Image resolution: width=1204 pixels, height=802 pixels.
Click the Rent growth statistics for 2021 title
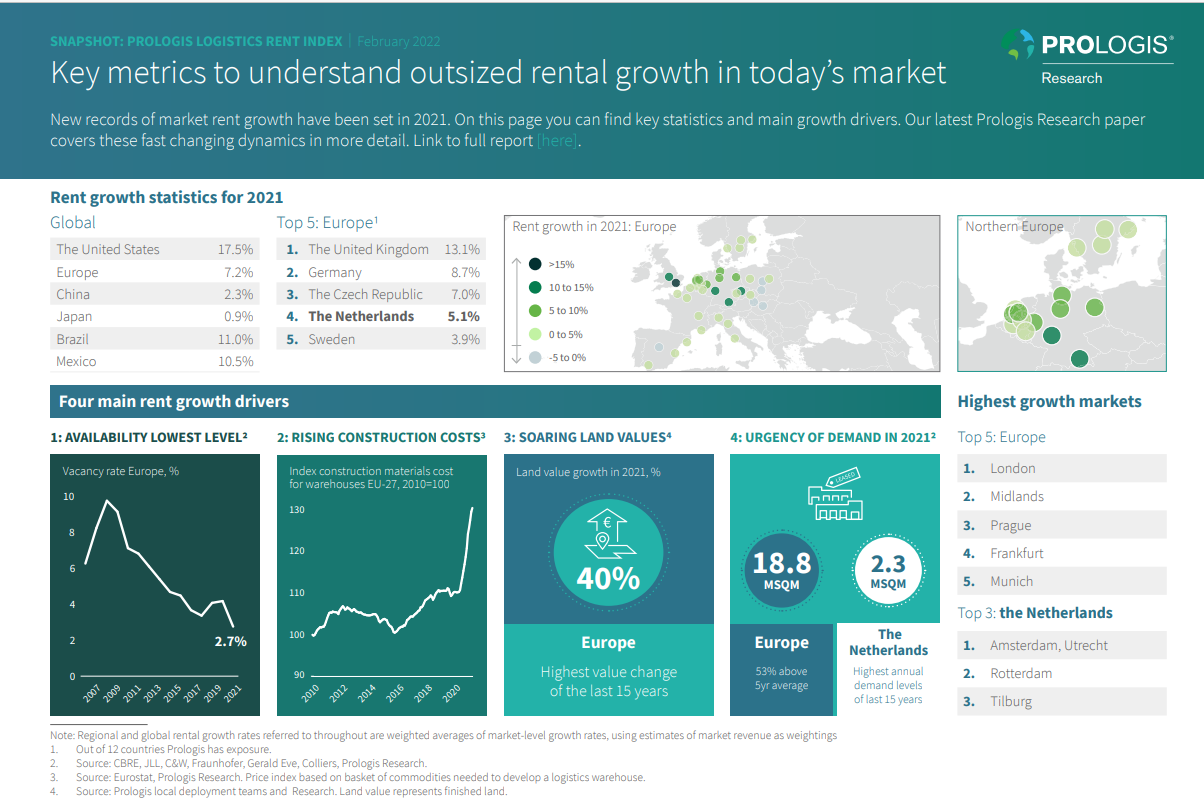pos(166,197)
